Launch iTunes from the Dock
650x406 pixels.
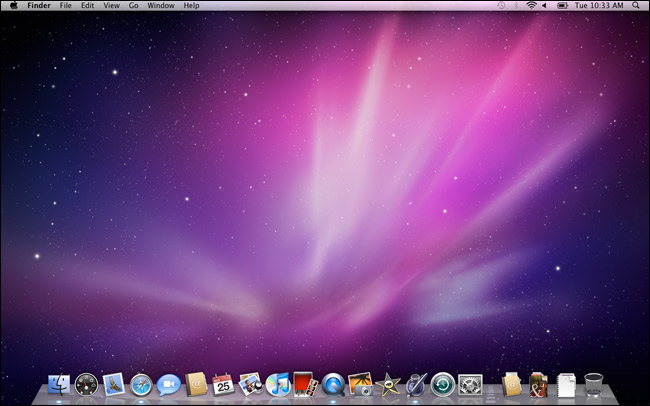[278, 384]
